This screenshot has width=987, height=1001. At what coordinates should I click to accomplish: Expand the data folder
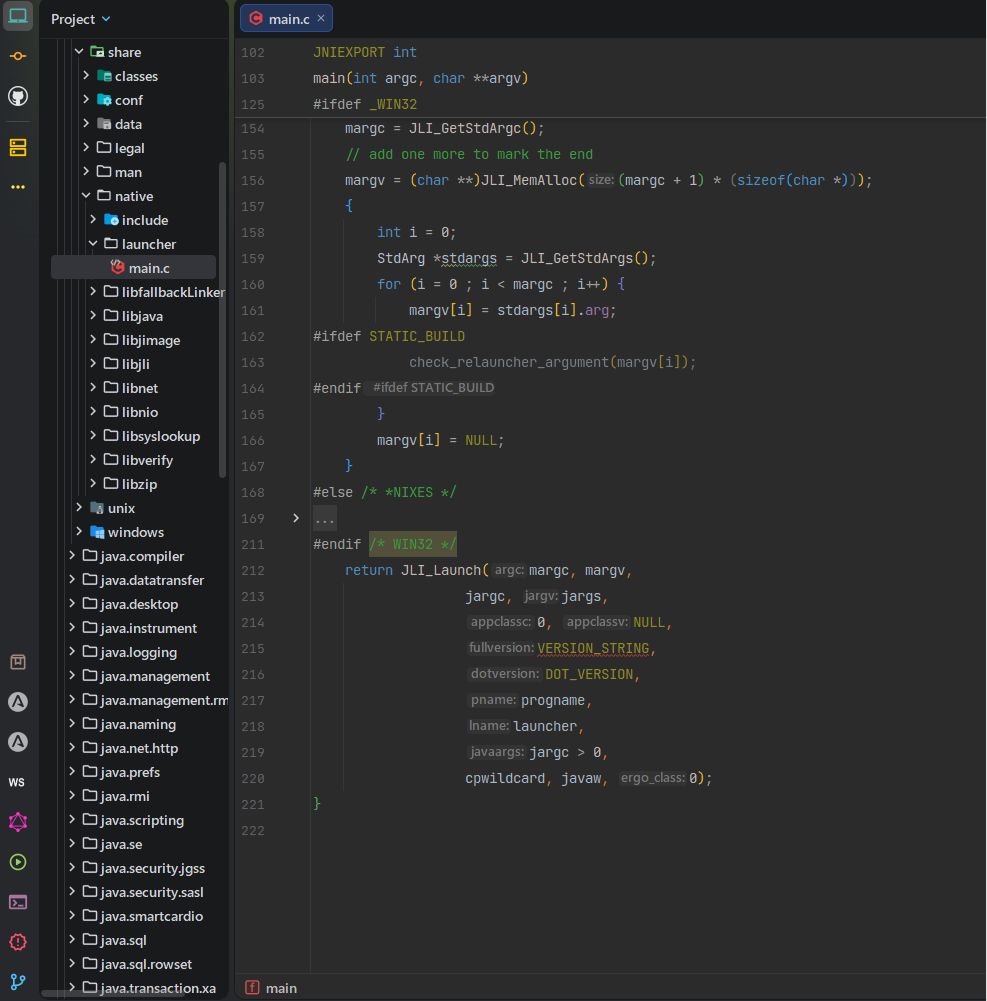point(86,123)
